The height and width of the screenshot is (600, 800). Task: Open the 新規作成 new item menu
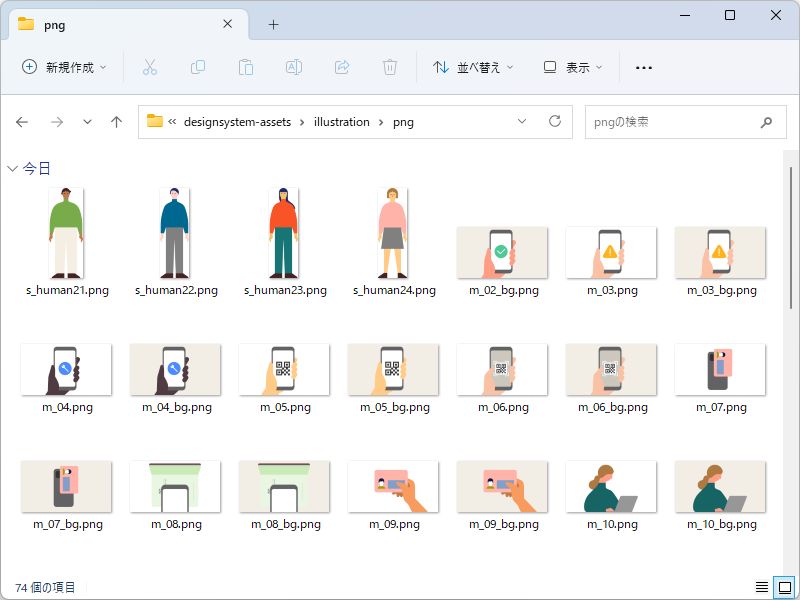point(64,67)
